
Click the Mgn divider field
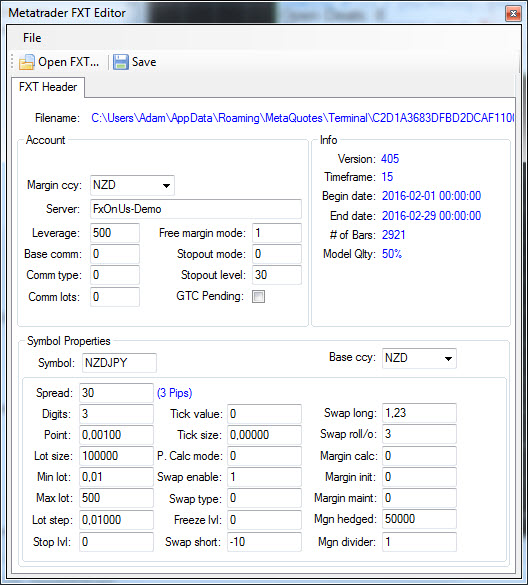419,542
